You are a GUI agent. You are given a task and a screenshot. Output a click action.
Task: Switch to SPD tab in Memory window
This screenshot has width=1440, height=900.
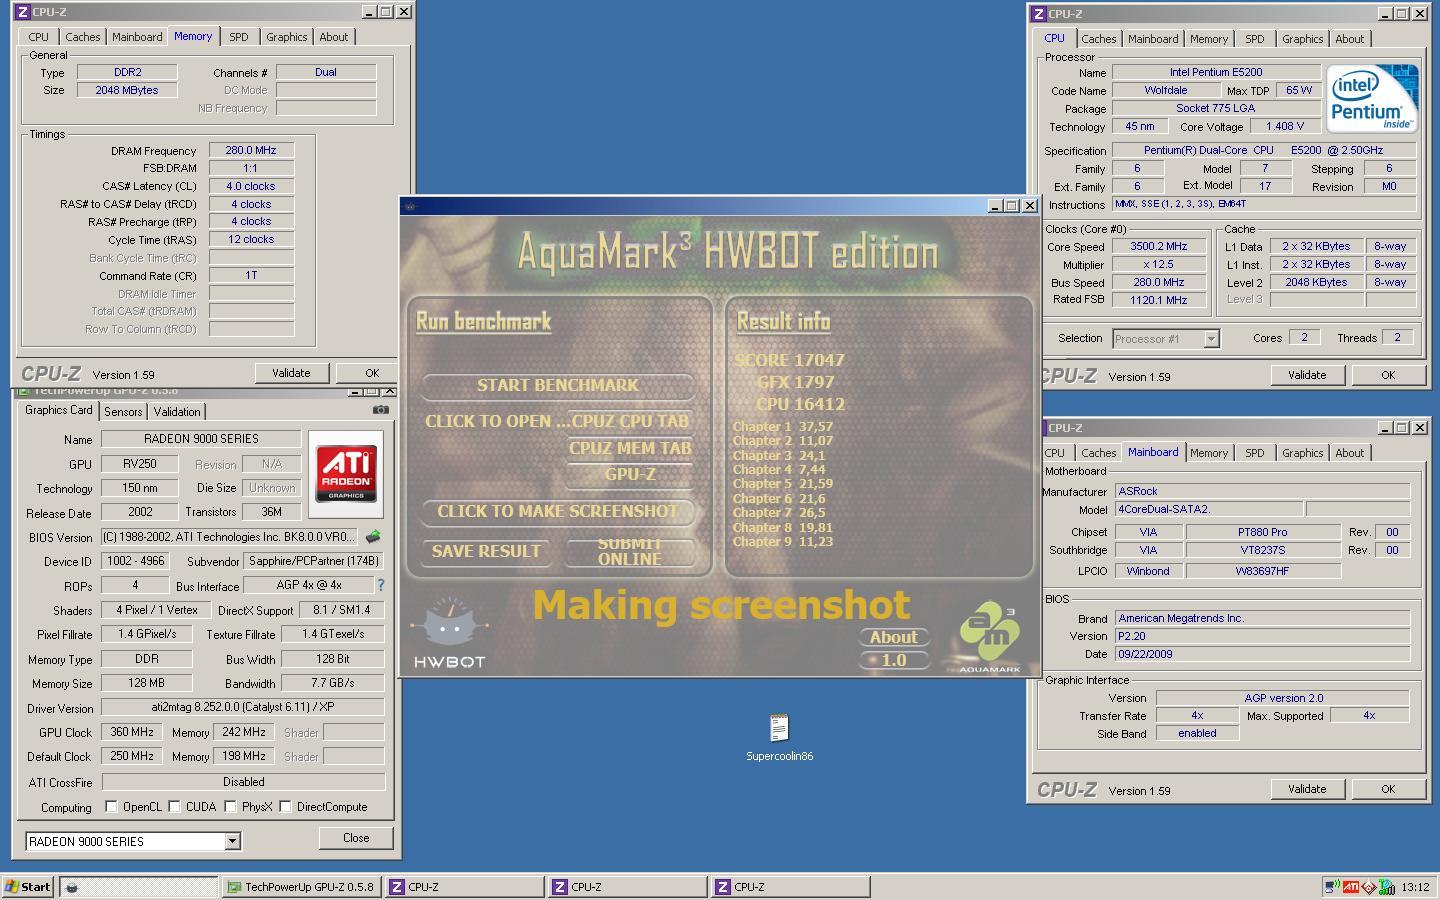click(238, 37)
